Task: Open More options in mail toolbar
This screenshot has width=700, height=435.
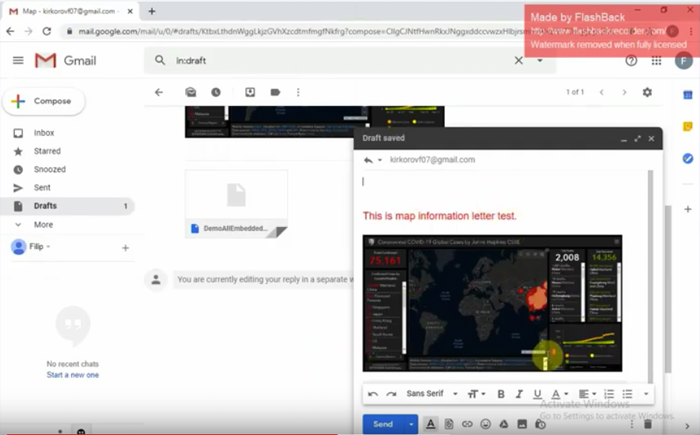Action: point(298,92)
